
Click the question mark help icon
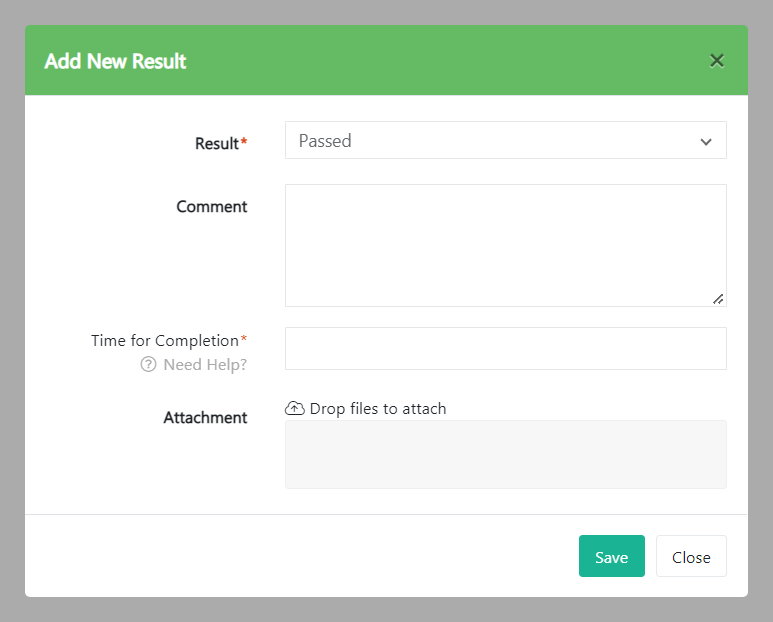coord(148,365)
